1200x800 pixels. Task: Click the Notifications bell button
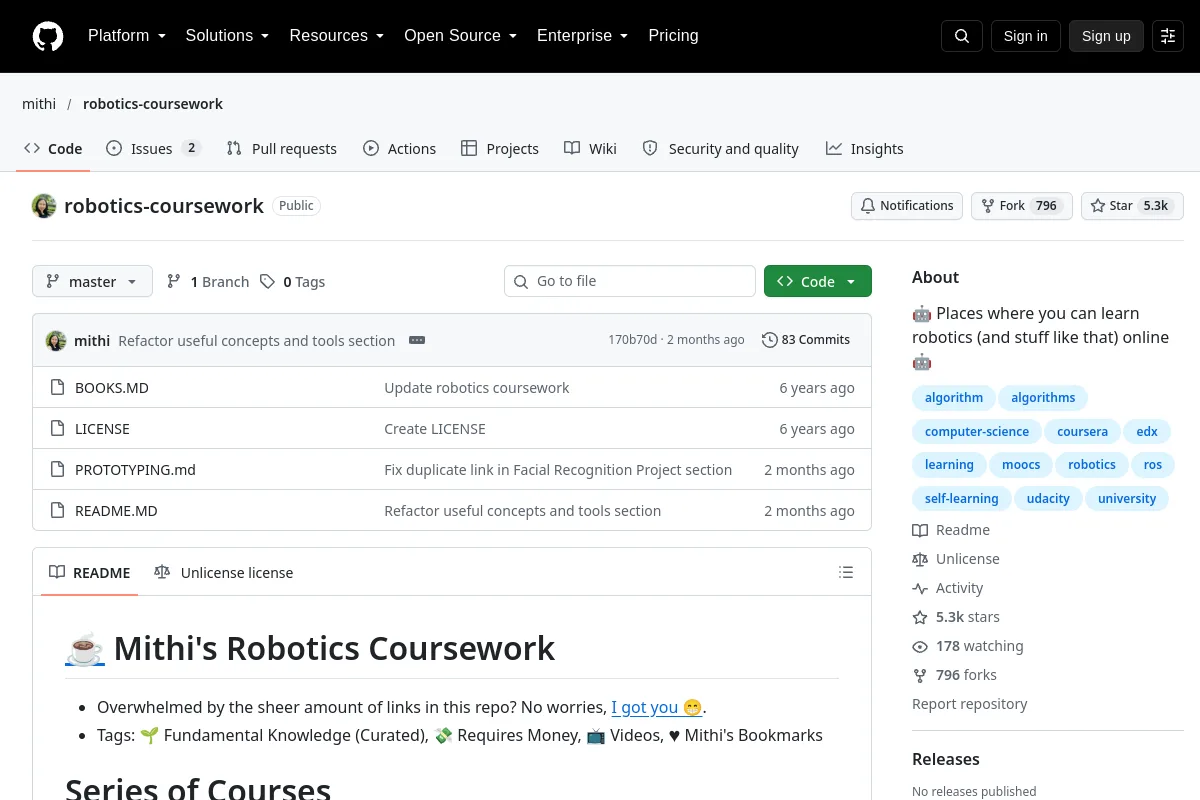907,206
